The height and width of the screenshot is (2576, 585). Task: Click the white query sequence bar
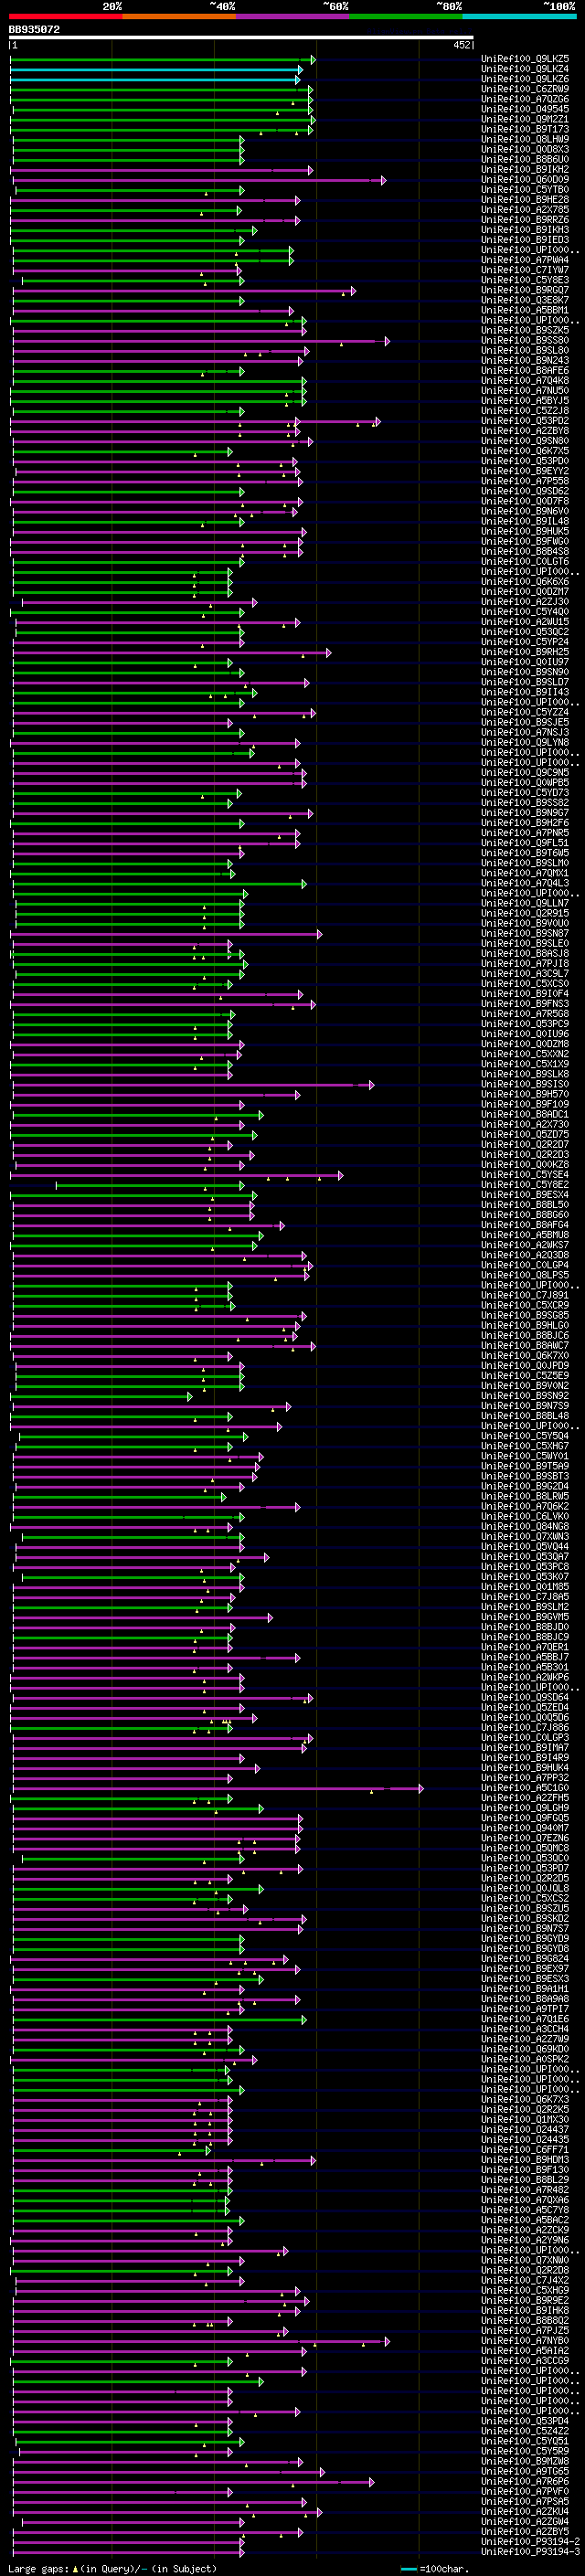point(241,38)
